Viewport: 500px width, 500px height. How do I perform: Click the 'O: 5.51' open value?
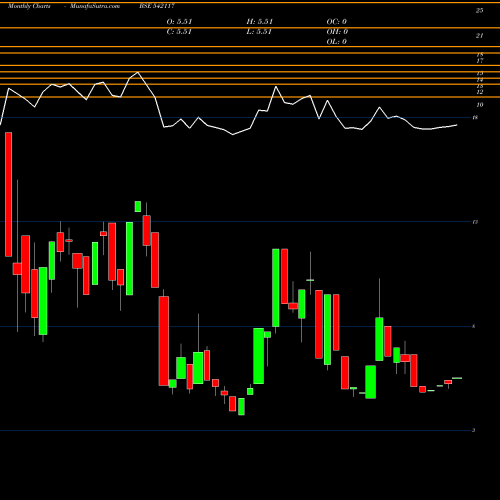[x=179, y=22]
